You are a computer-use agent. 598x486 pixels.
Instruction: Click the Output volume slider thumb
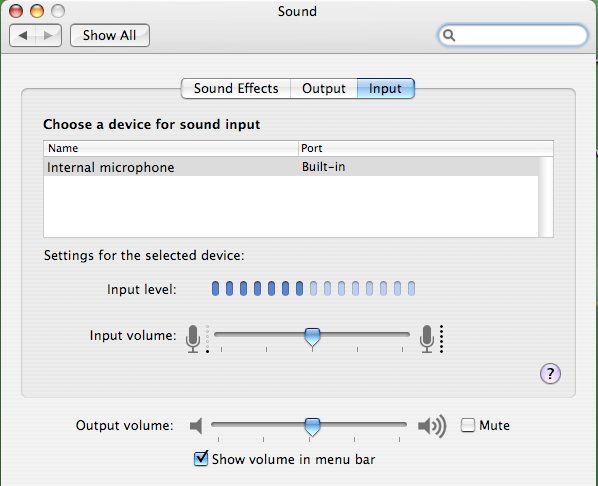pyautogui.click(x=312, y=427)
